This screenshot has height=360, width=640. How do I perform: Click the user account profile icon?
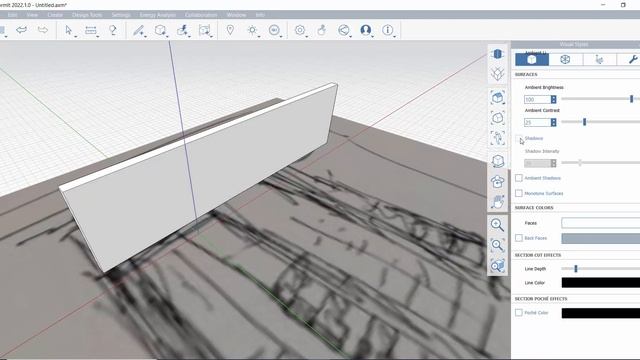tap(366, 30)
